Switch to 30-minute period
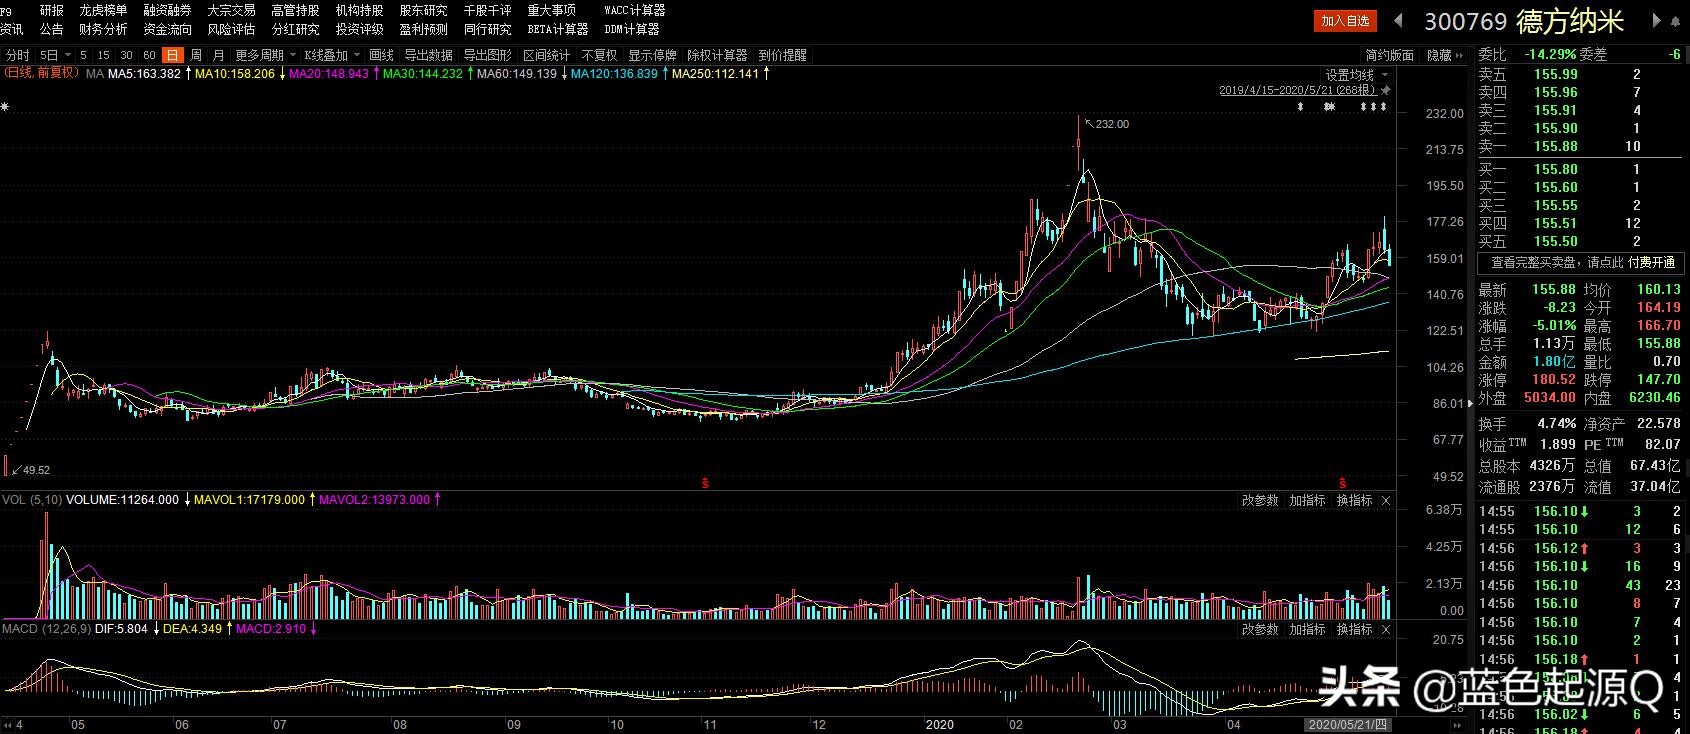The image size is (1690, 734). point(126,55)
